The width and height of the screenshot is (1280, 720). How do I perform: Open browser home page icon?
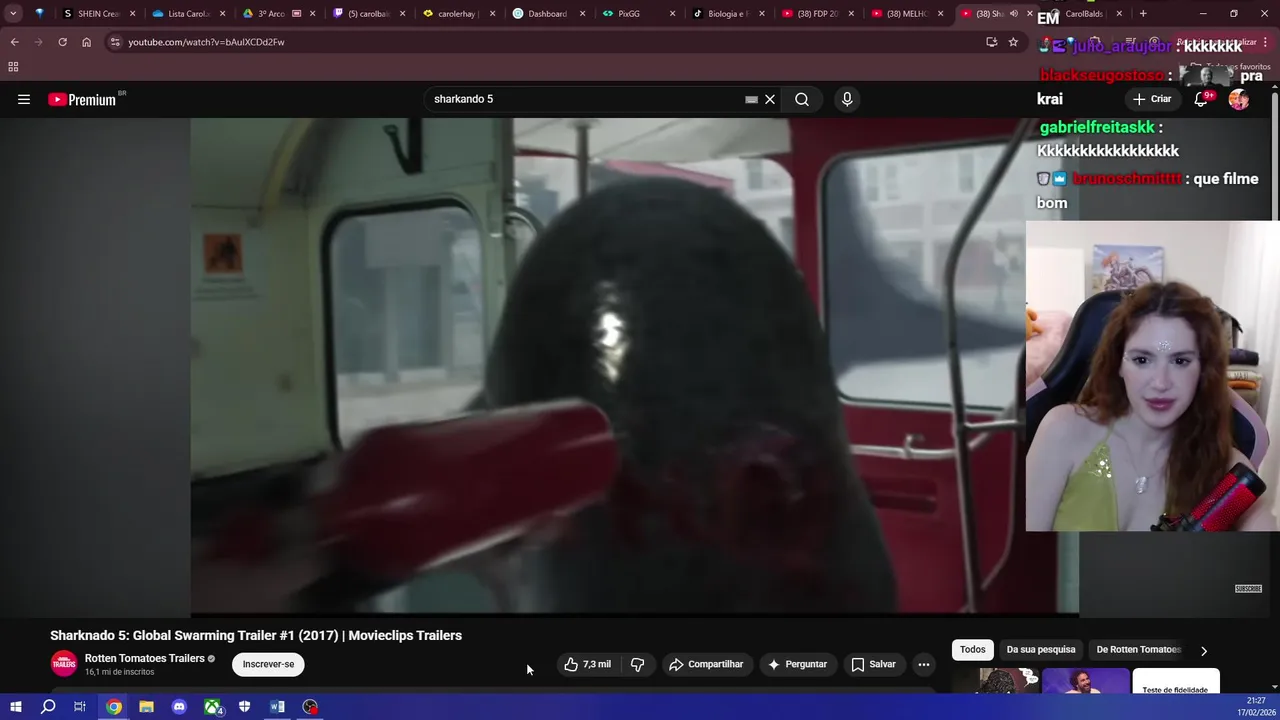point(86,42)
